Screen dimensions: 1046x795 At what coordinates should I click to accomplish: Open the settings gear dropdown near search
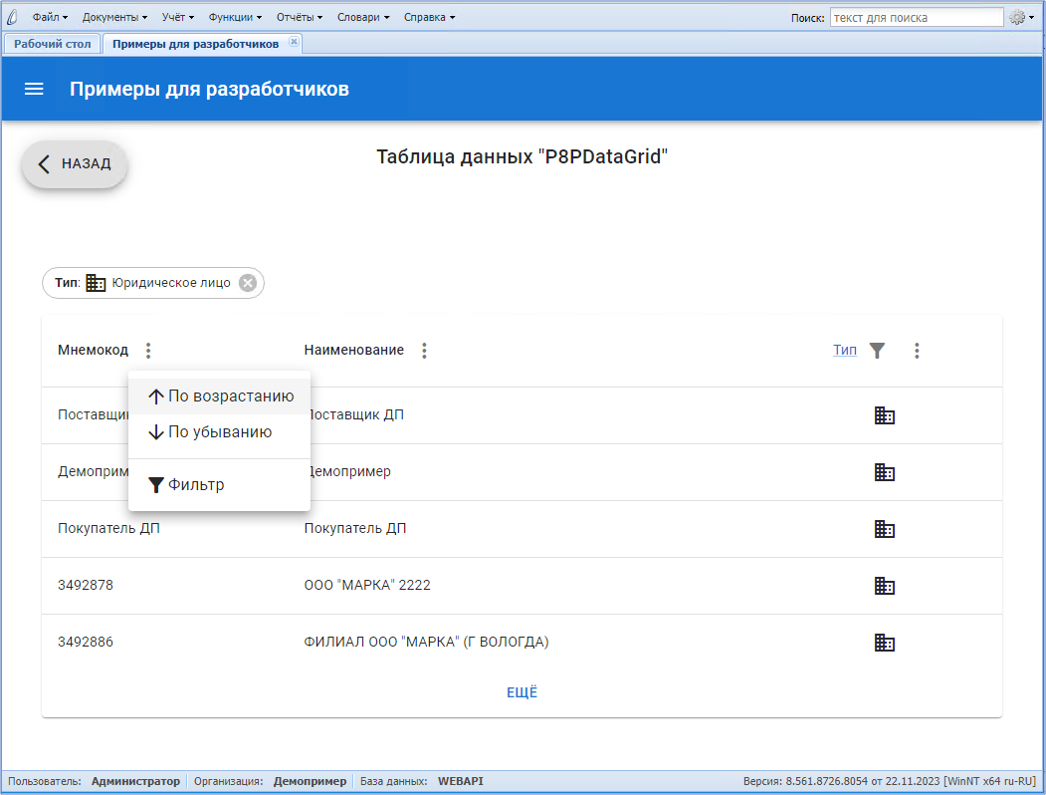(1021, 17)
